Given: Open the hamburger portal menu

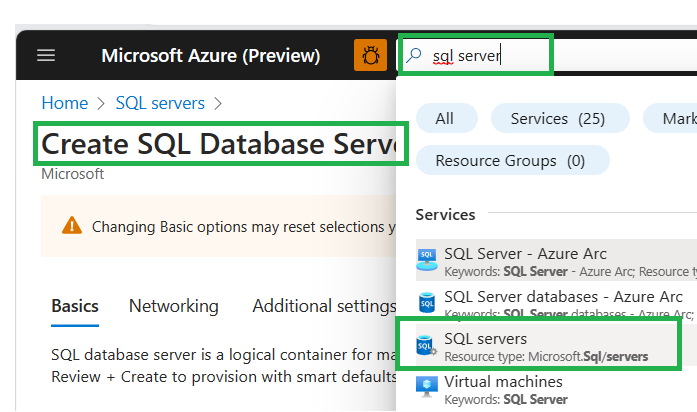Looking at the screenshot, I should tap(46, 56).
